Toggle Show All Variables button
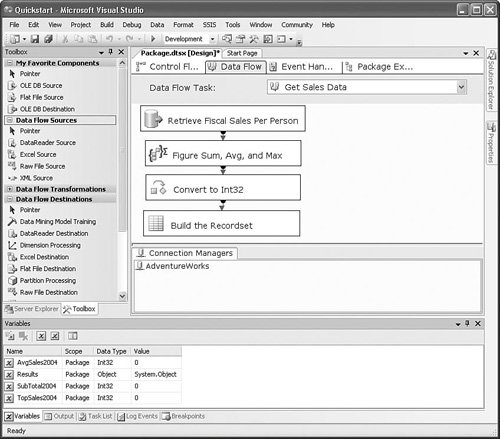This screenshot has height=439, width=500. coord(55,336)
